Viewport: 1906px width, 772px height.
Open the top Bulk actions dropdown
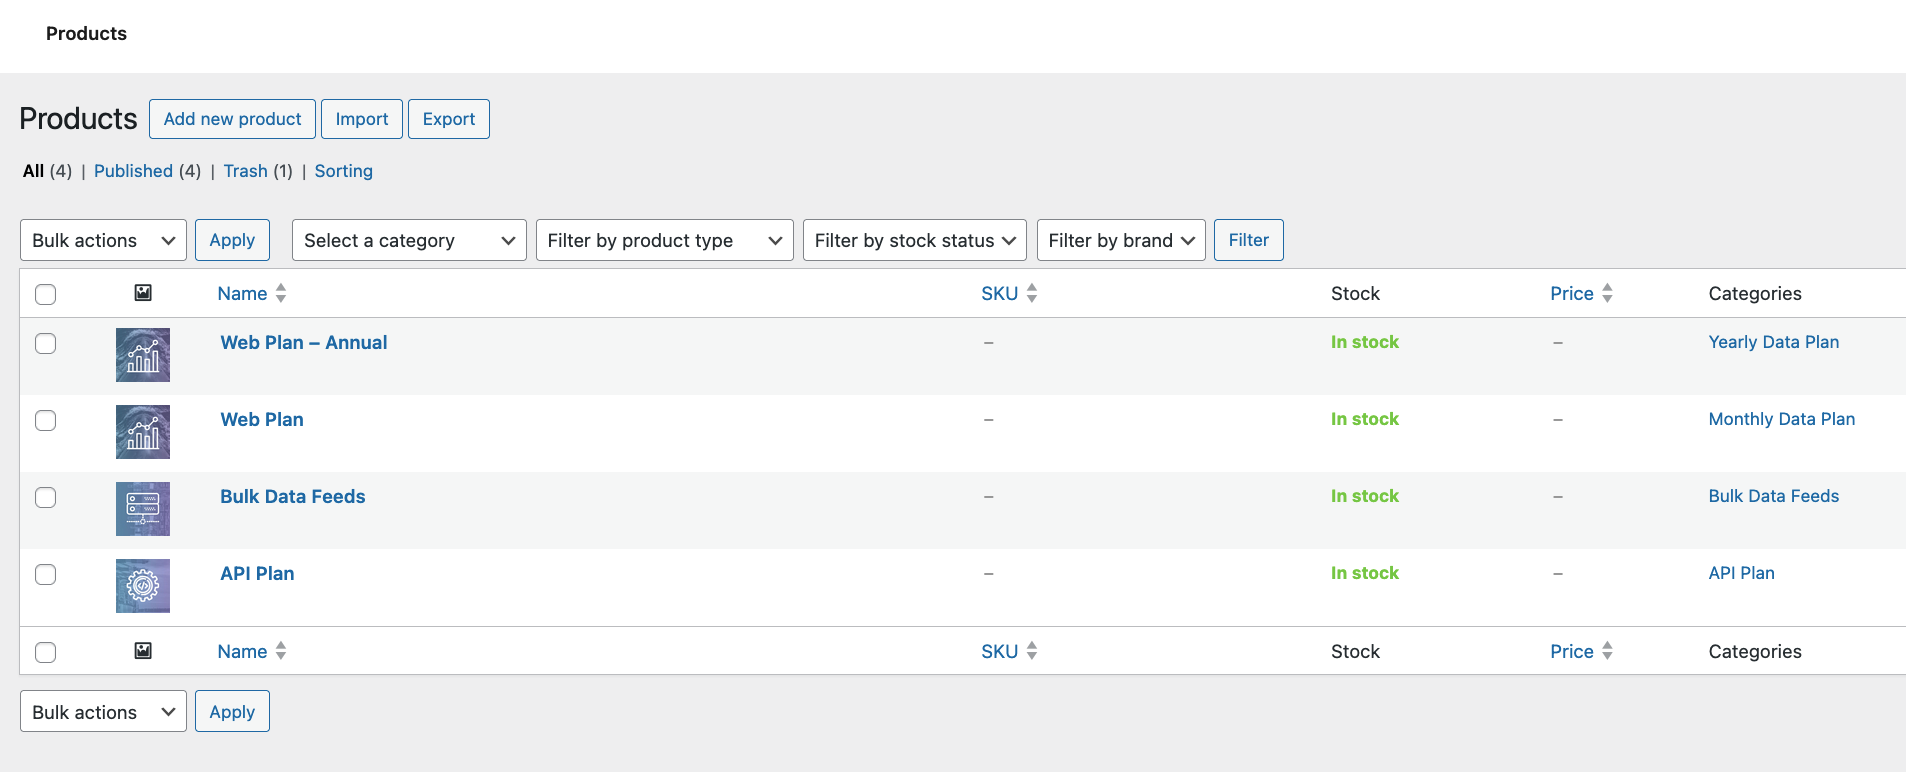103,240
